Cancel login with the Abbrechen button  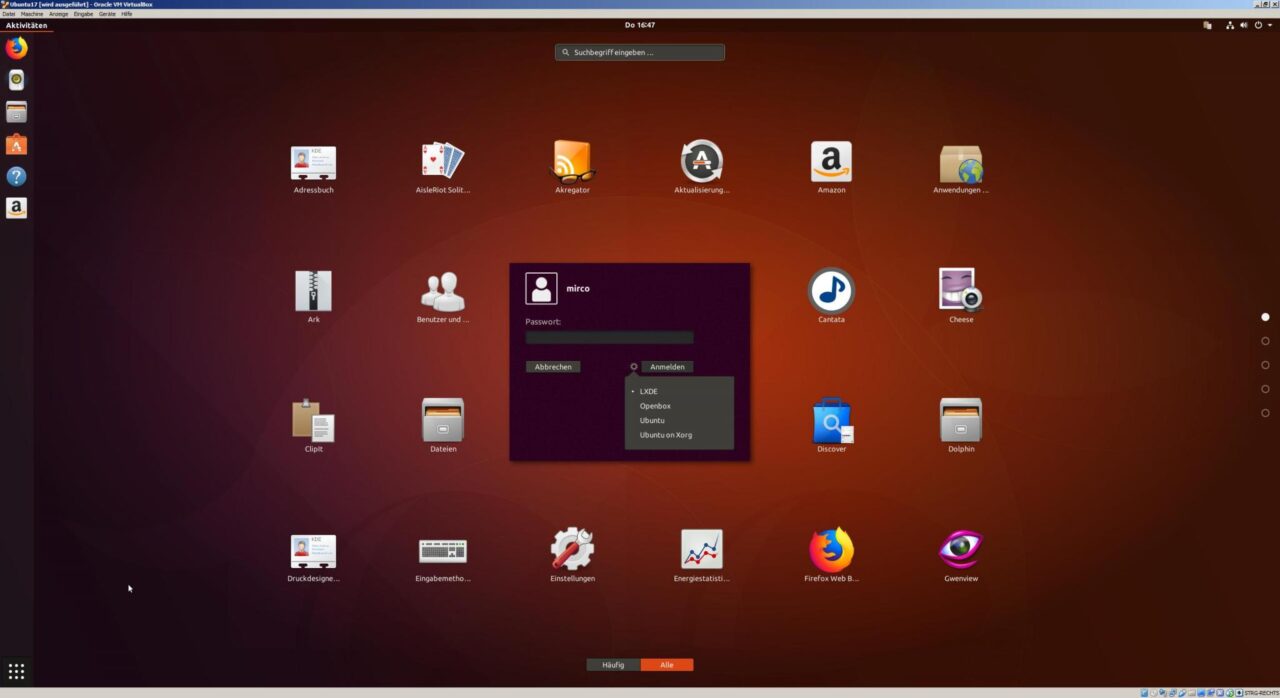point(552,366)
